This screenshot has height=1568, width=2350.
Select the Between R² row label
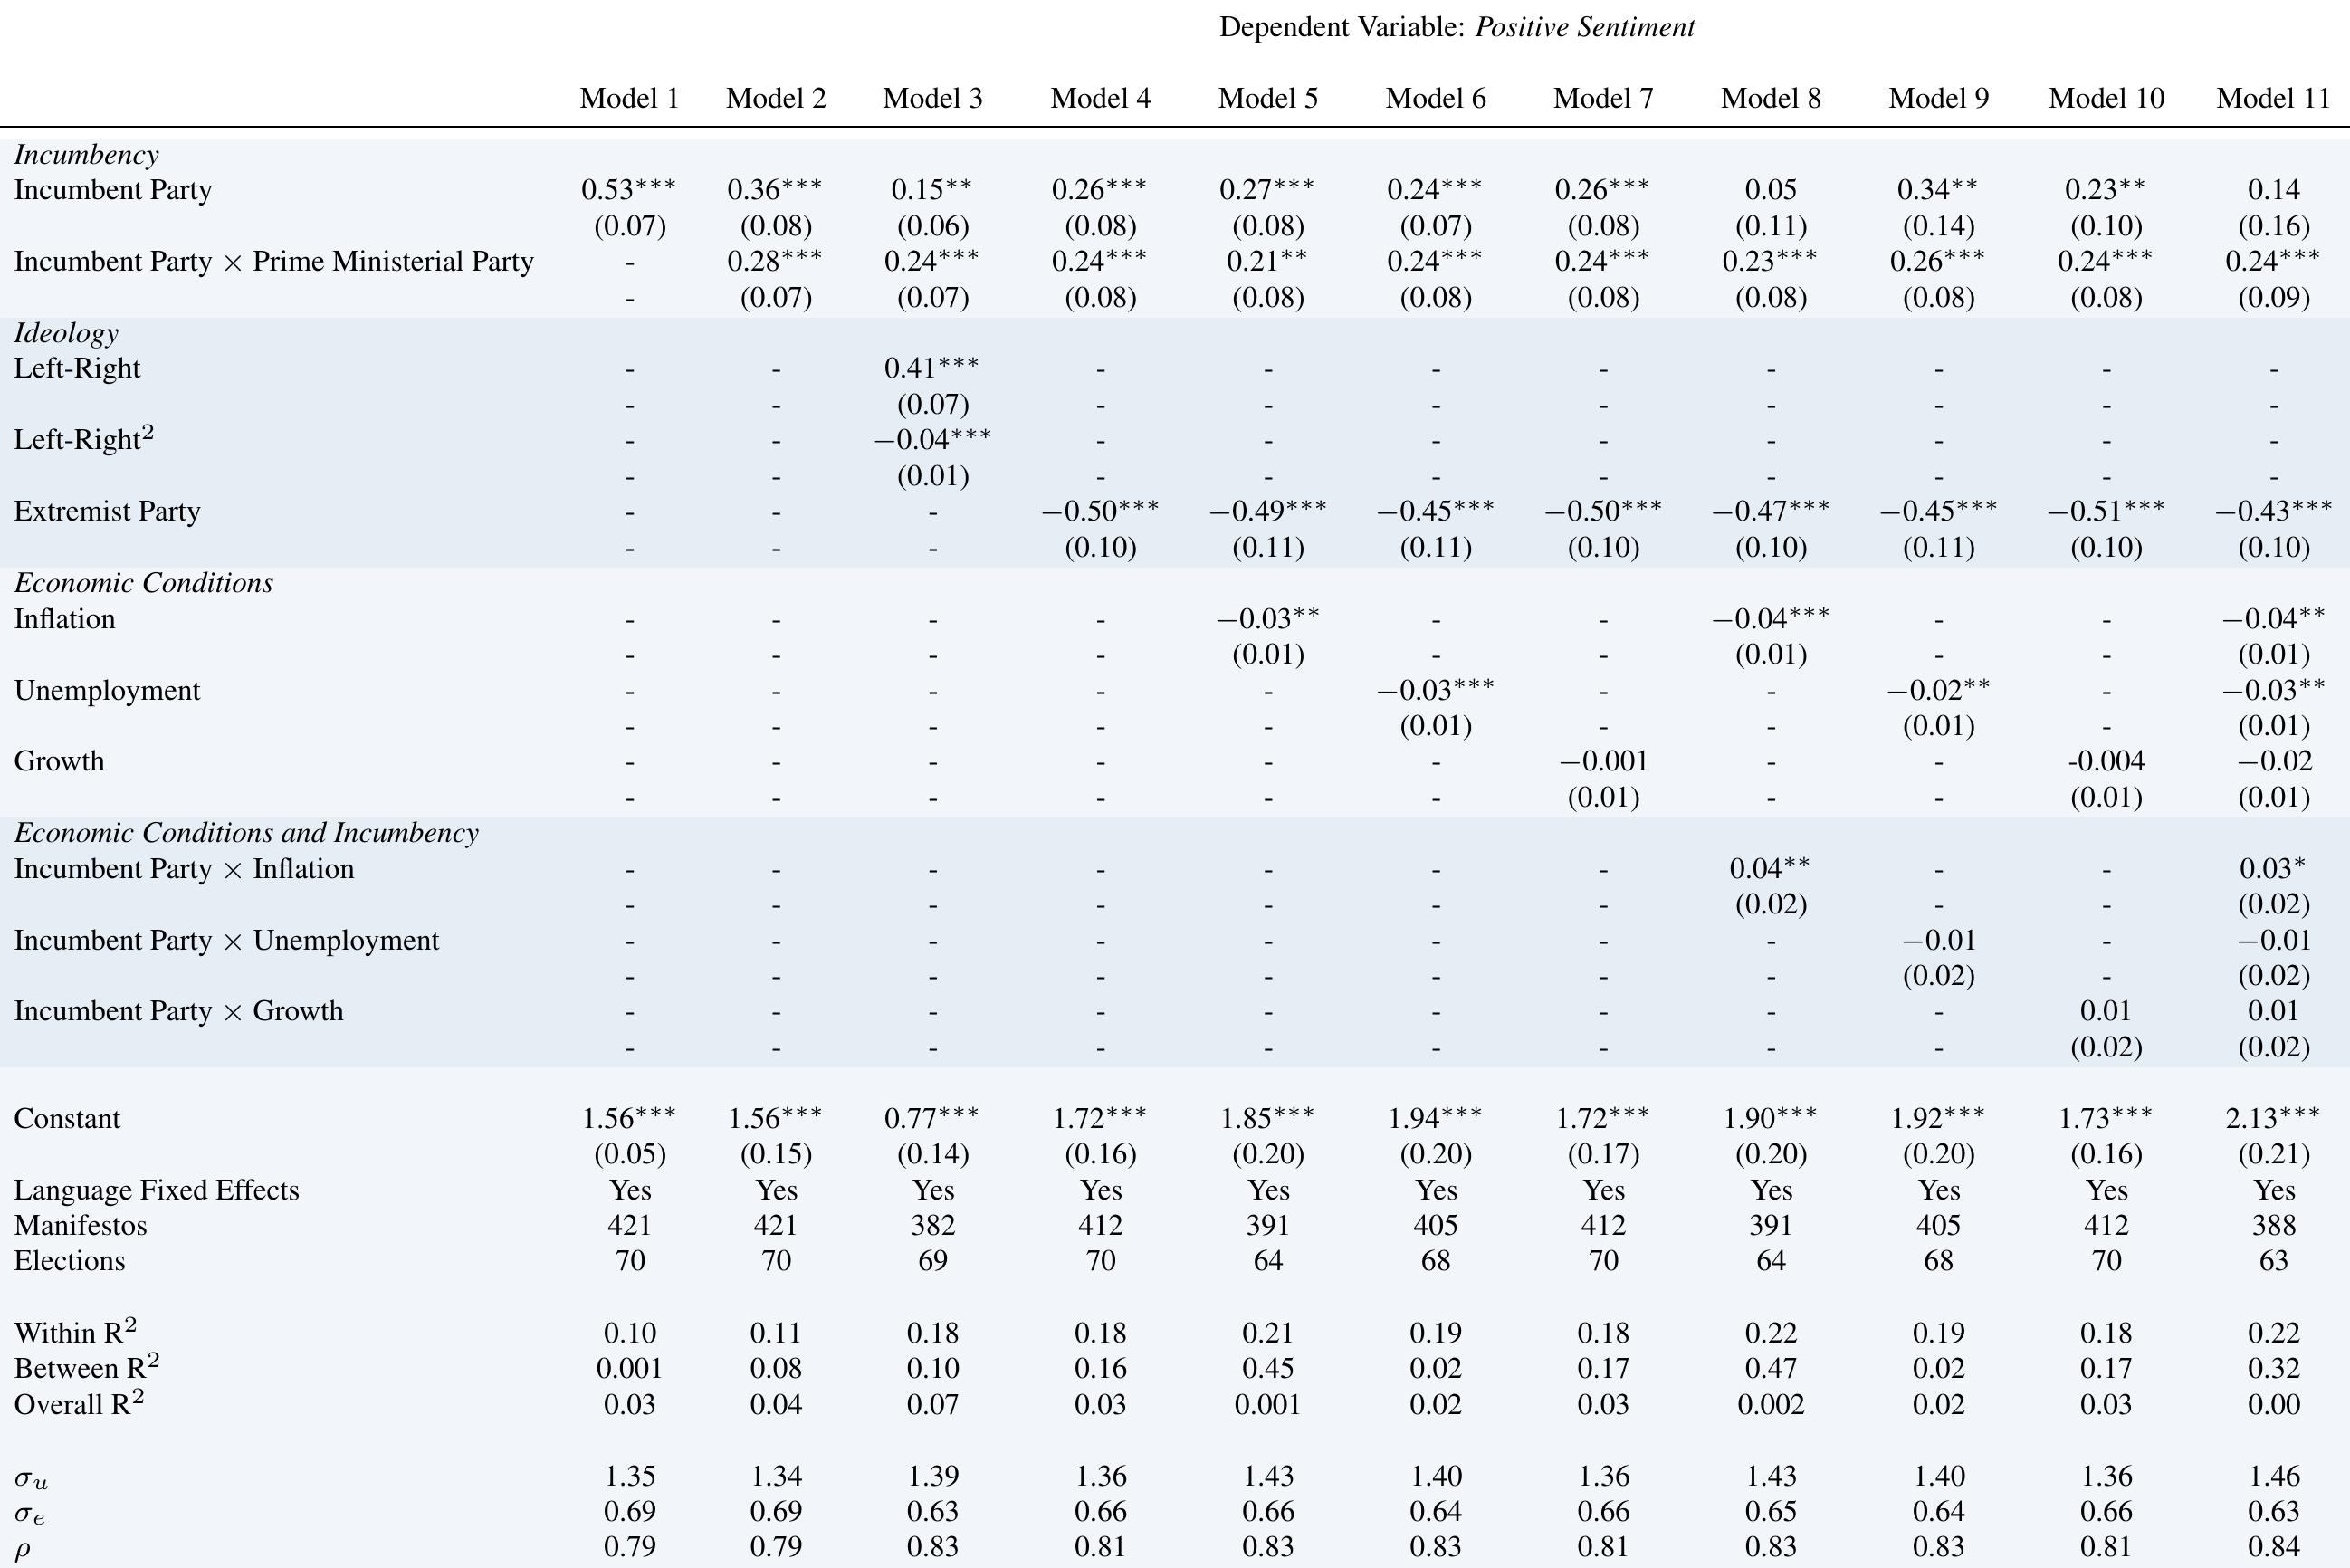(x=87, y=1366)
